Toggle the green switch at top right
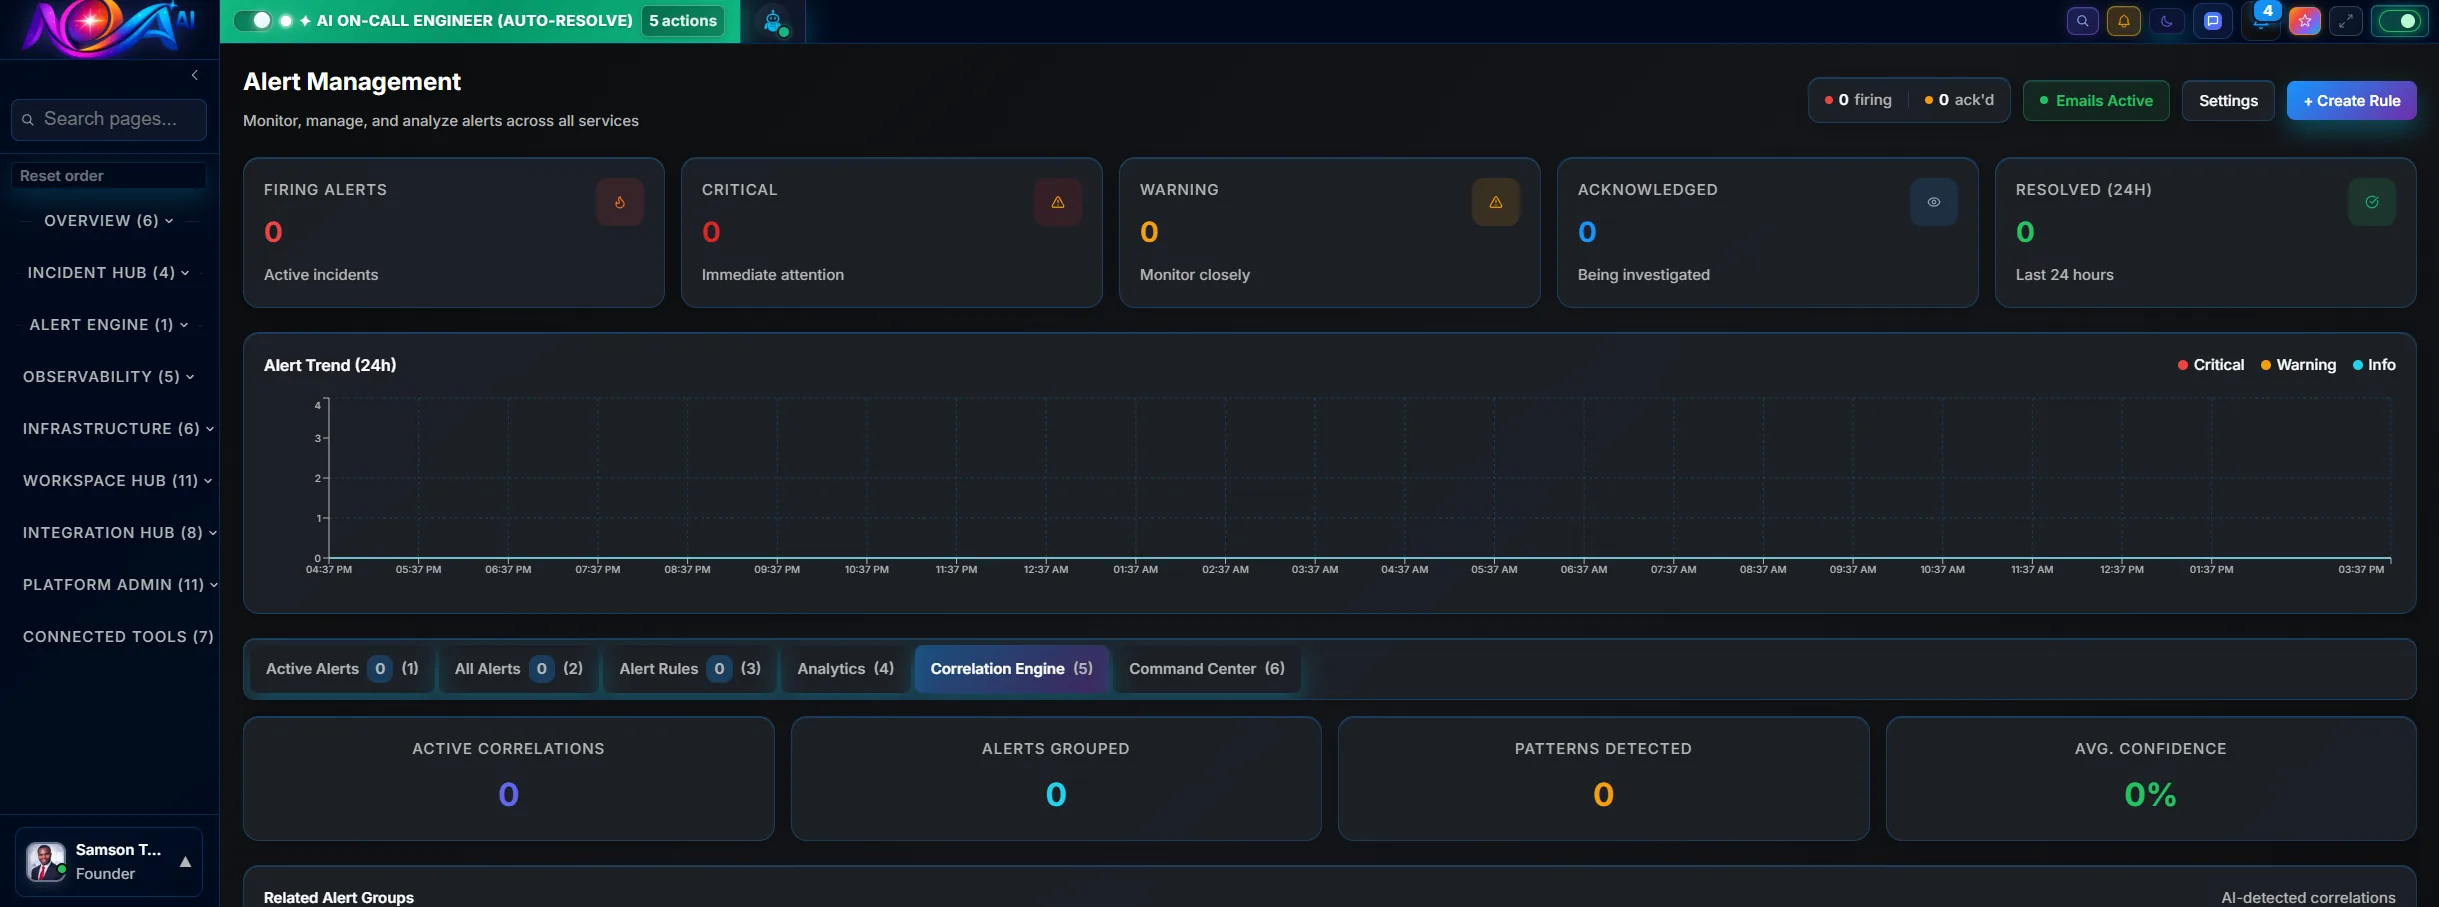2439x907 pixels. point(2401,20)
